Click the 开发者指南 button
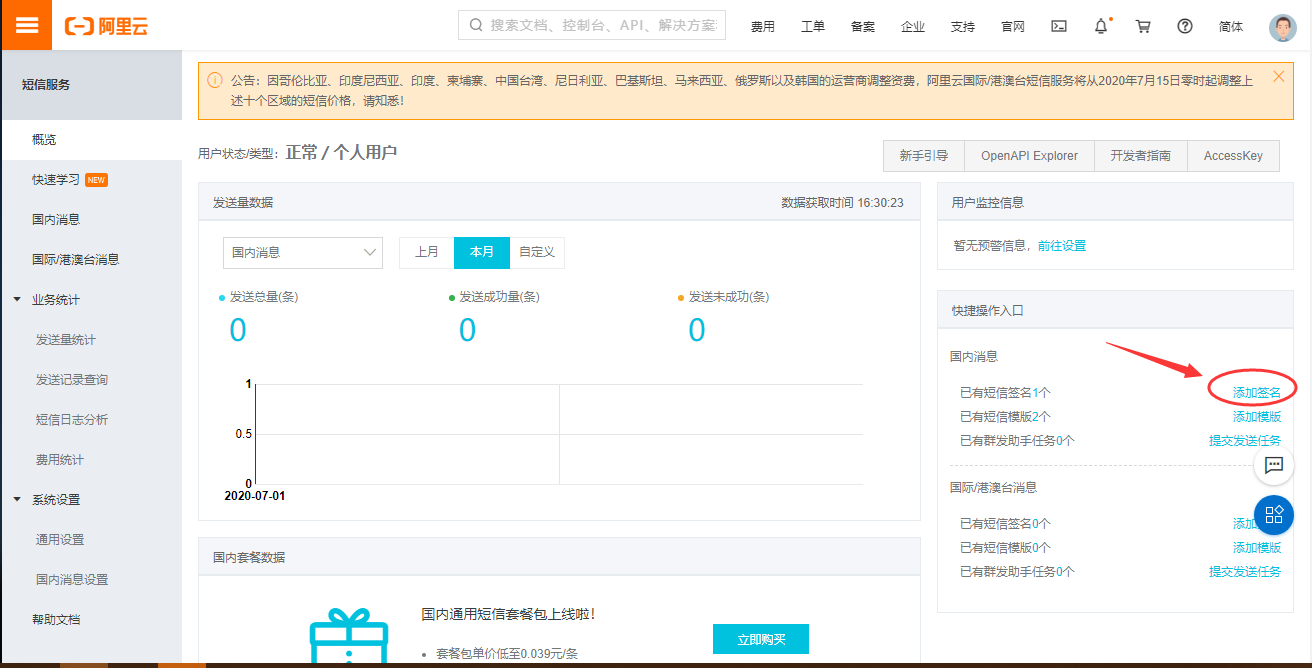1312x668 pixels. [1140, 156]
